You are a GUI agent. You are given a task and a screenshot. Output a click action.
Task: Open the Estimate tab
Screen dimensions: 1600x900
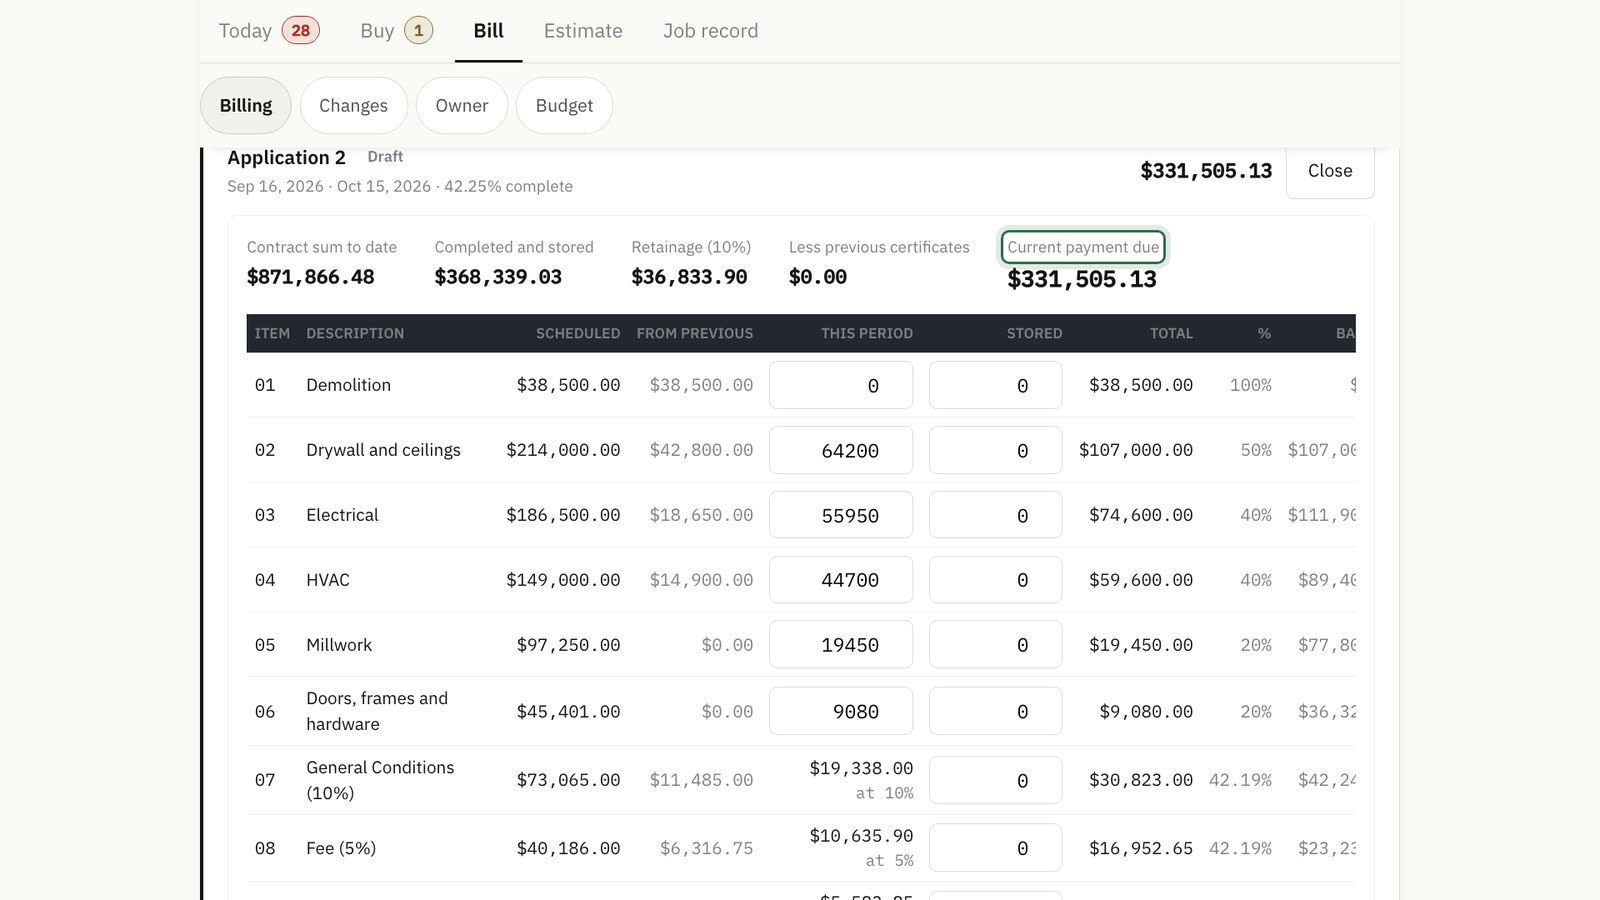coord(583,31)
